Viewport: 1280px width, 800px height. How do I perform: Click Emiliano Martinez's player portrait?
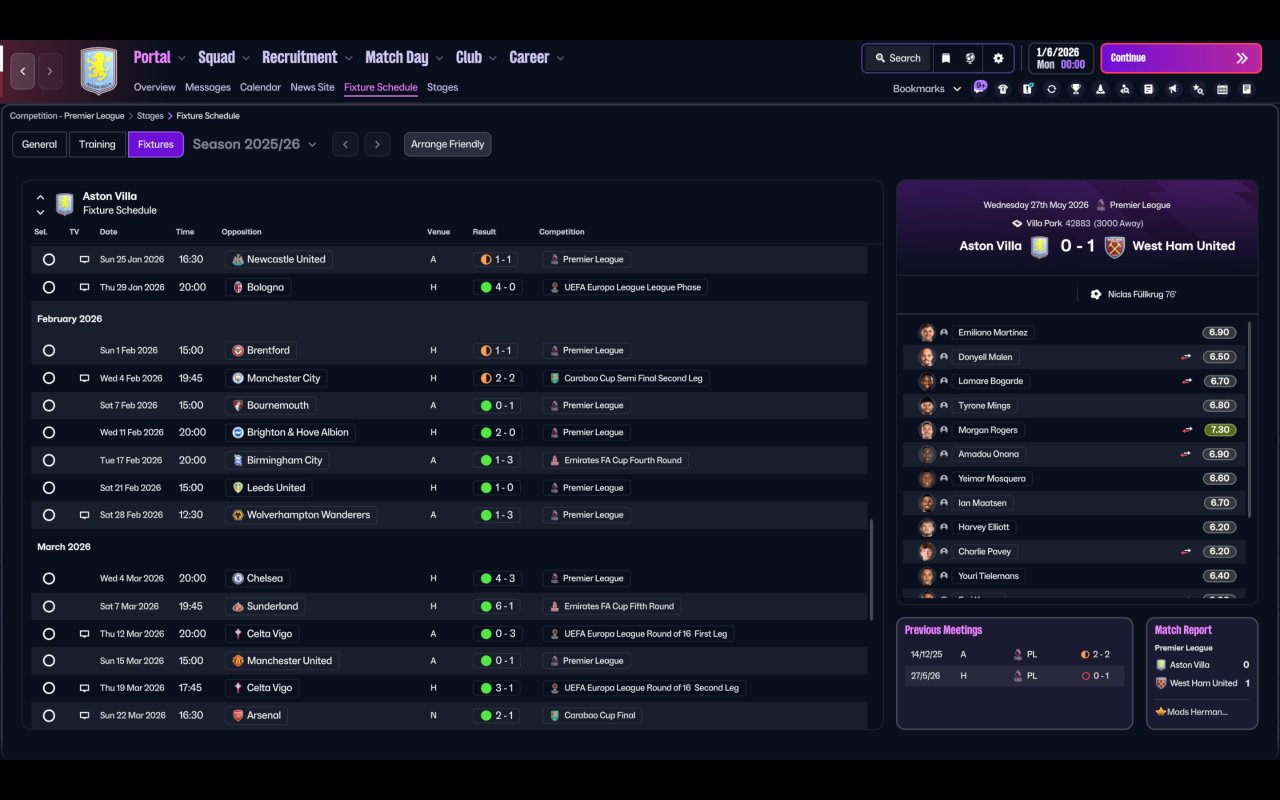coord(927,333)
